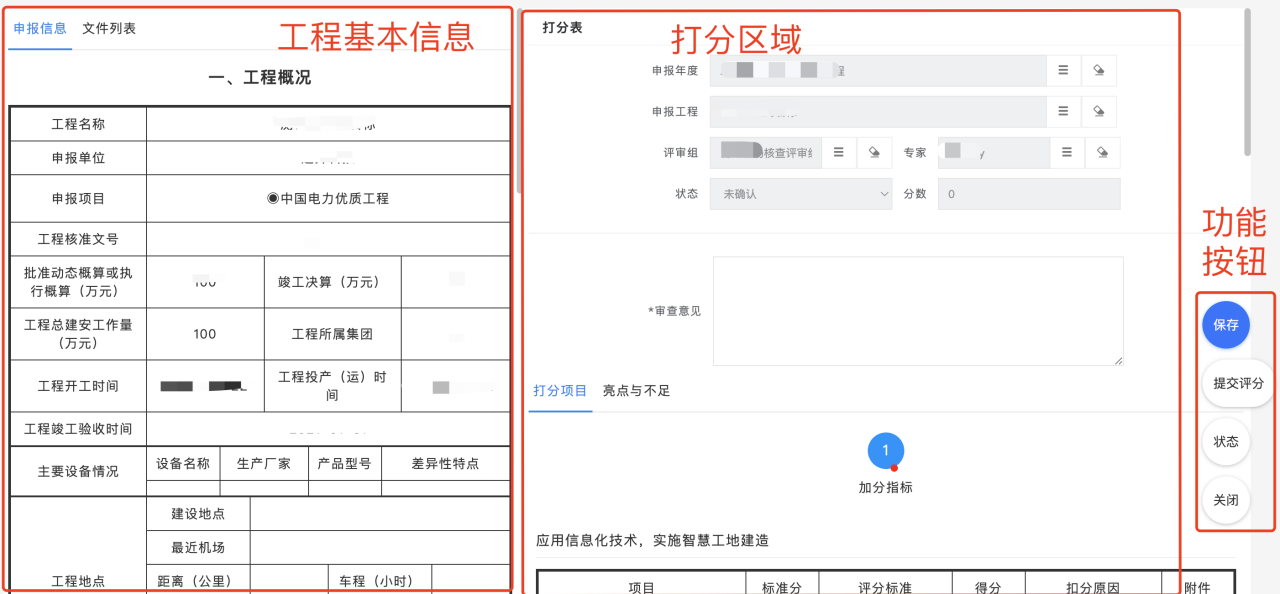Click the 车程（小时） cell
Screen dimensions: 1280x594
point(379,580)
